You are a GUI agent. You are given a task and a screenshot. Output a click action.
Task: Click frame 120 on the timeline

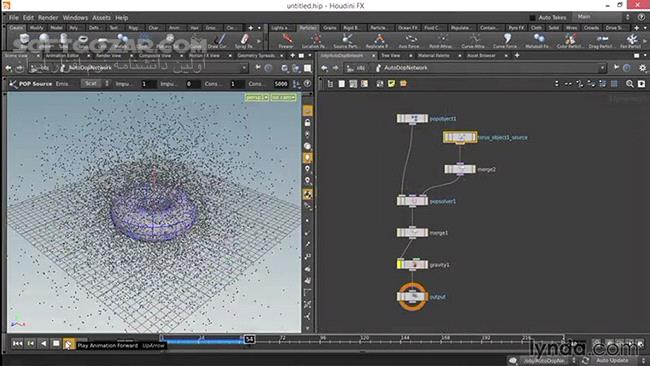tap(364, 339)
